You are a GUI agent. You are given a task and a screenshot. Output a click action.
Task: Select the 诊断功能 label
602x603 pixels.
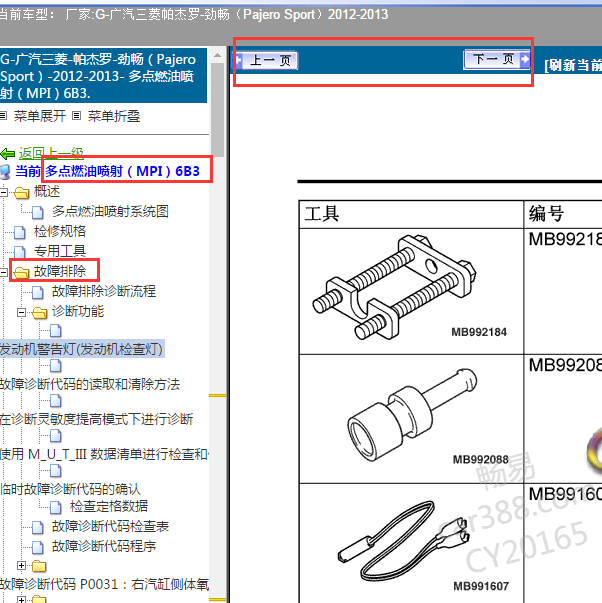coord(78,311)
